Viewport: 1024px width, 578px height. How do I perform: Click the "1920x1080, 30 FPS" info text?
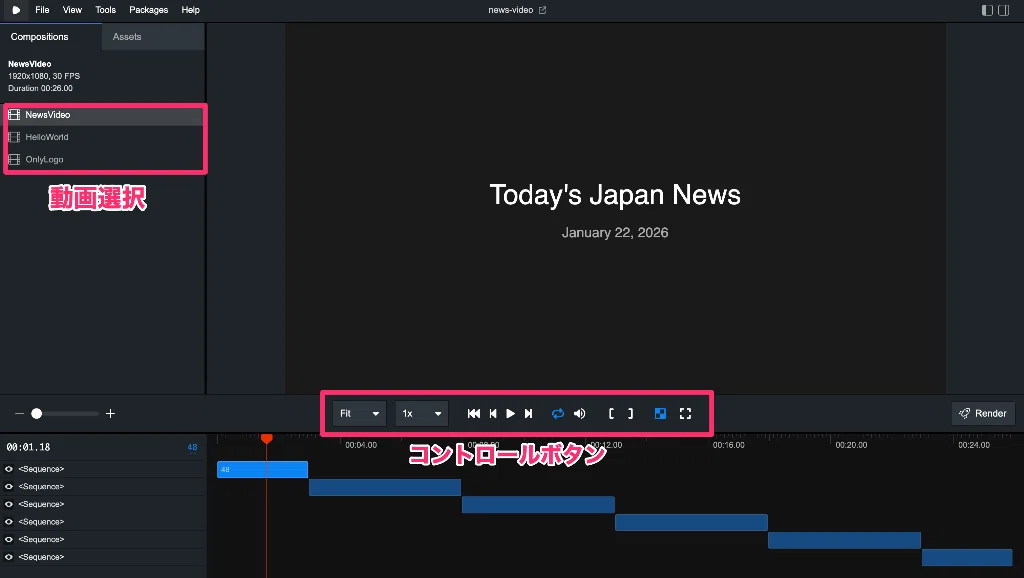(44, 76)
